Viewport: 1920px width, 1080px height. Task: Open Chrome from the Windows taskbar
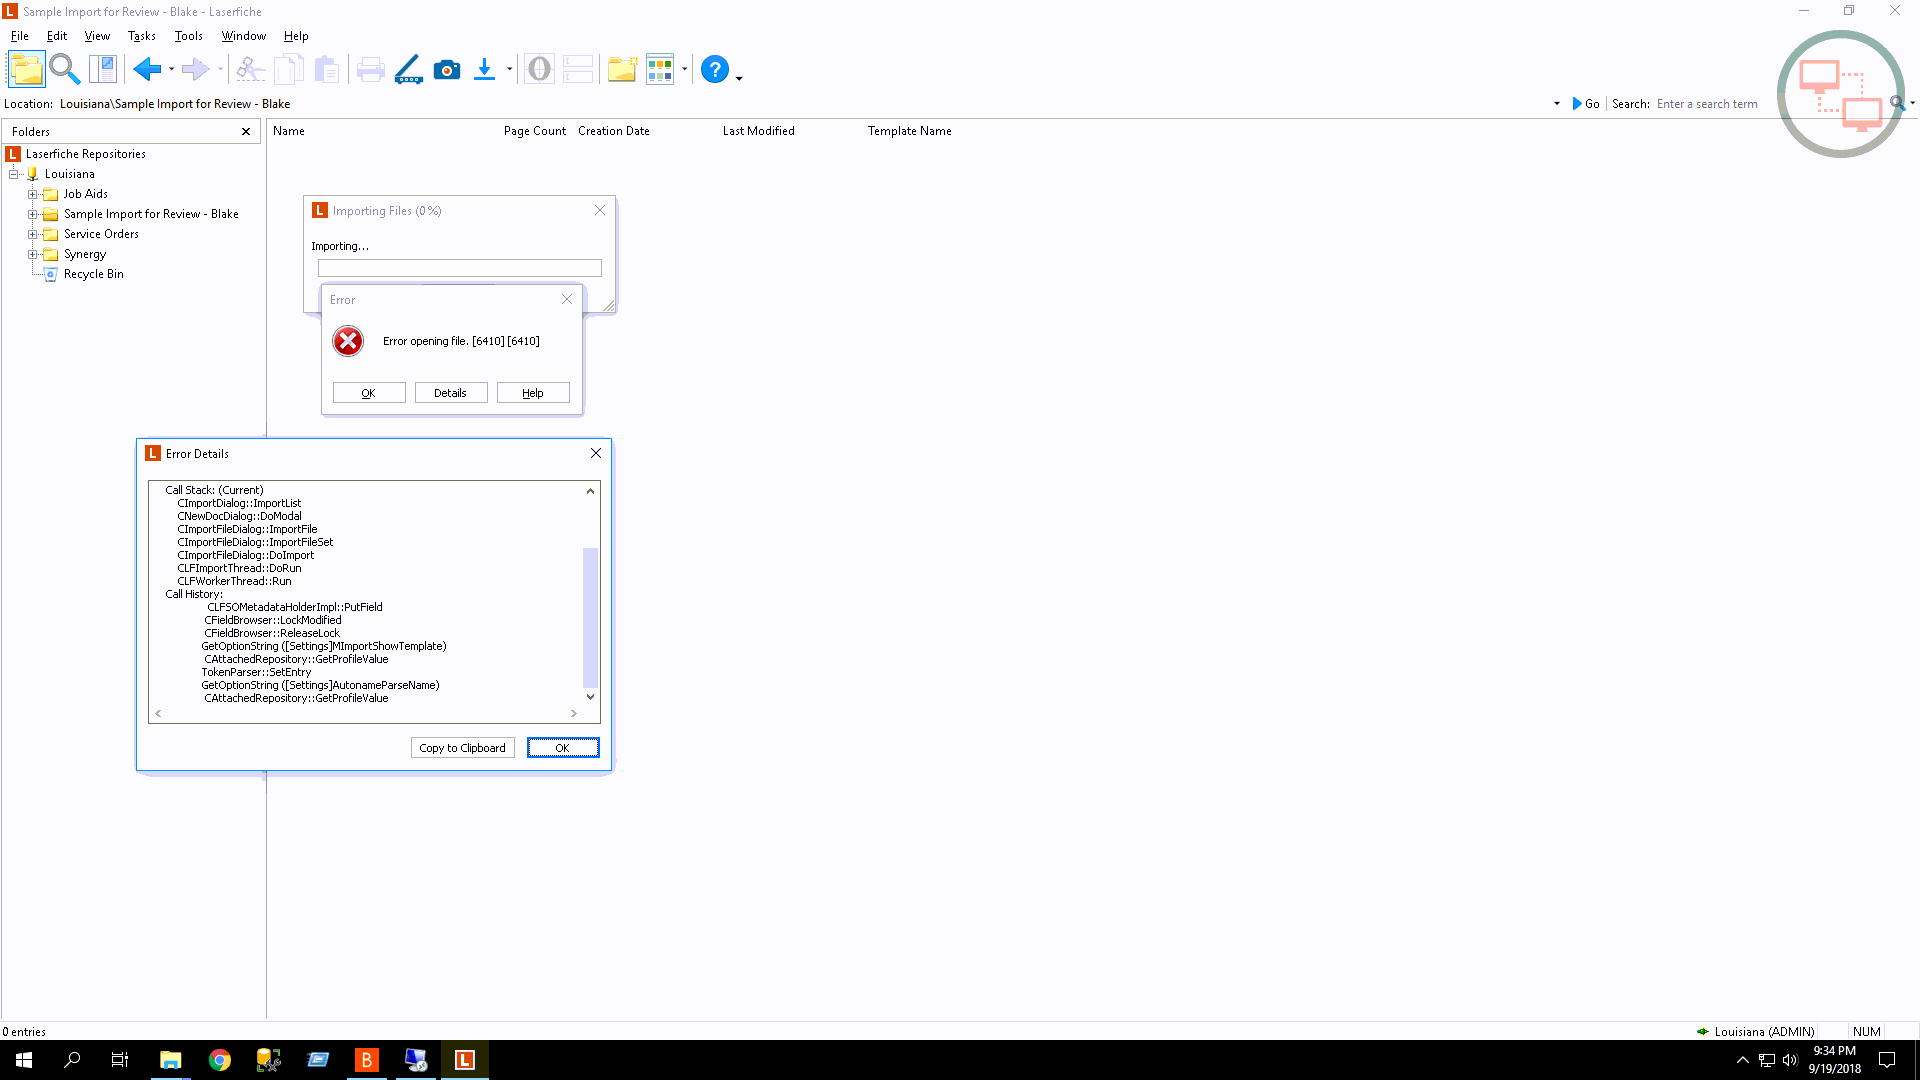(x=220, y=1060)
